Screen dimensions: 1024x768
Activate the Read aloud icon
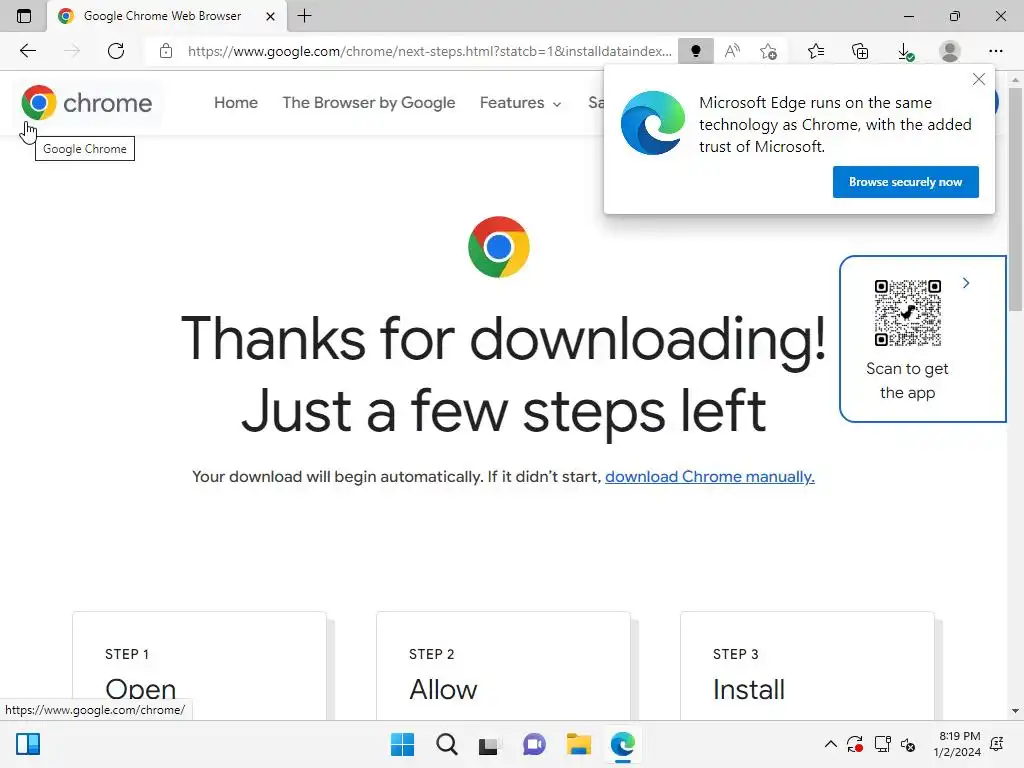pyautogui.click(x=732, y=51)
